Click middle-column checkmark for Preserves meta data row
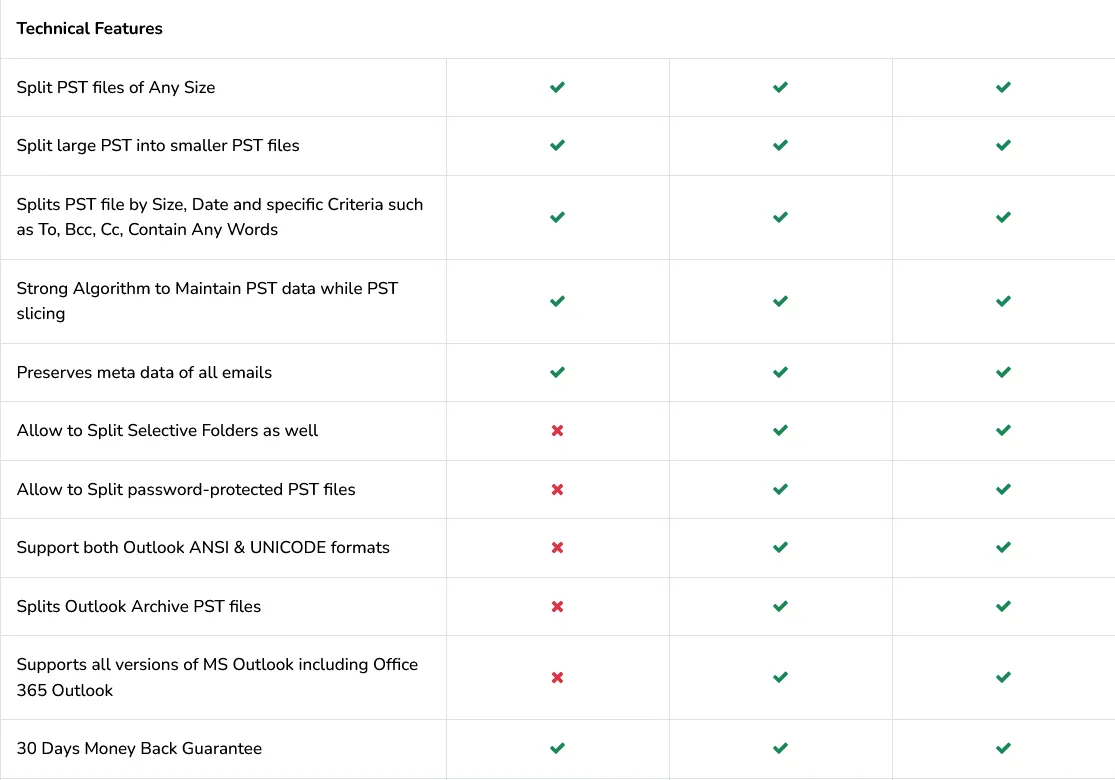 781,373
